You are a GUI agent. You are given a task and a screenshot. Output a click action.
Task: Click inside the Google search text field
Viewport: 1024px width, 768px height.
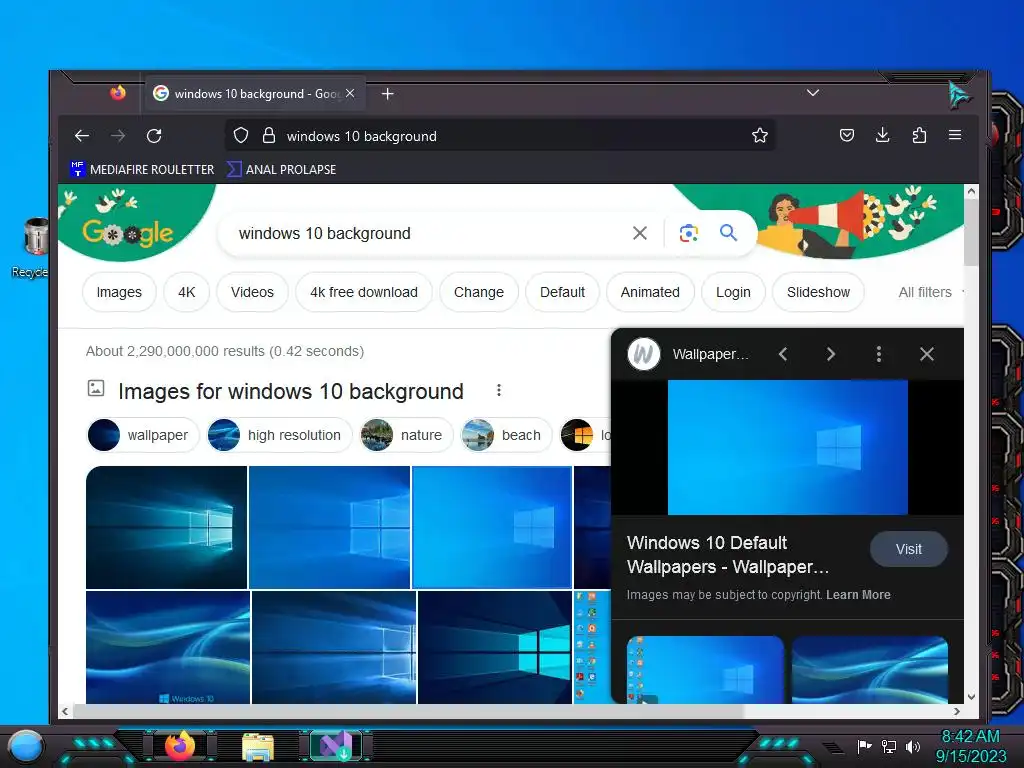(424, 233)
